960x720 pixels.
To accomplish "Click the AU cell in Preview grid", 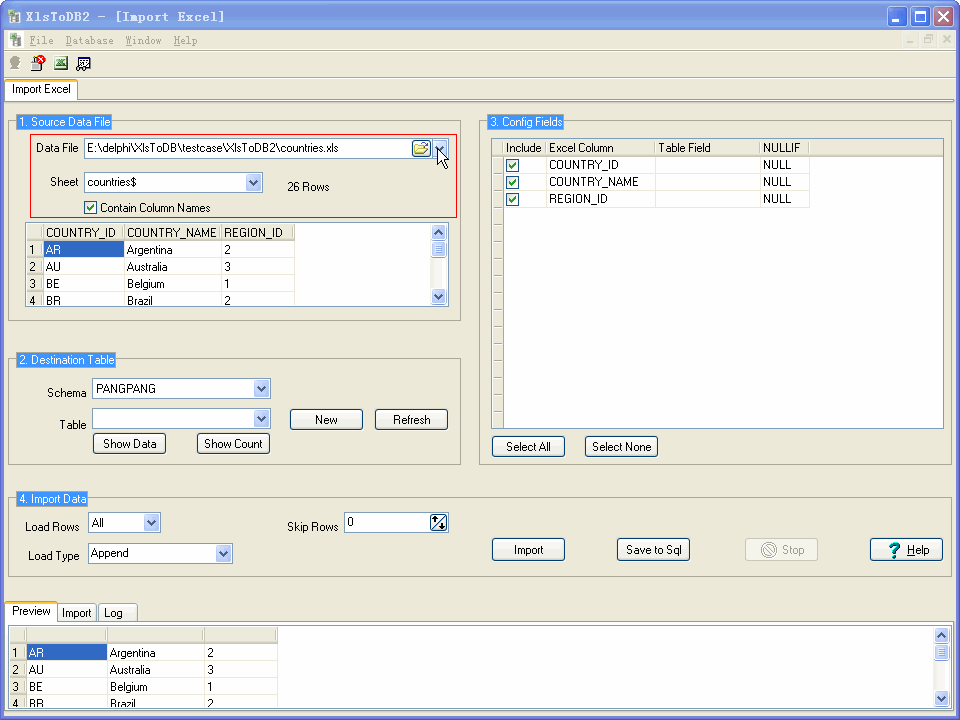I will point(66,670).
